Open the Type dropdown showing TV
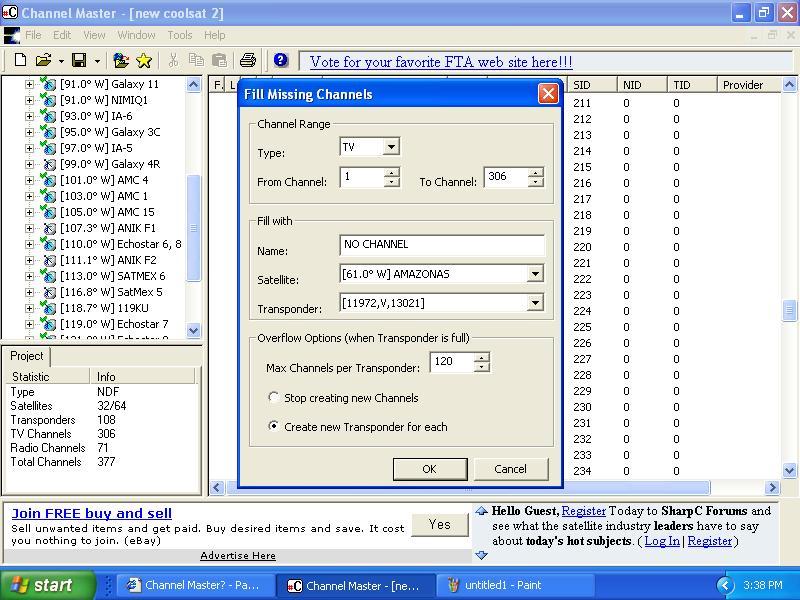The width and height of the screenshot is (800, 600). pyautogui.click(x=390, y=147)
